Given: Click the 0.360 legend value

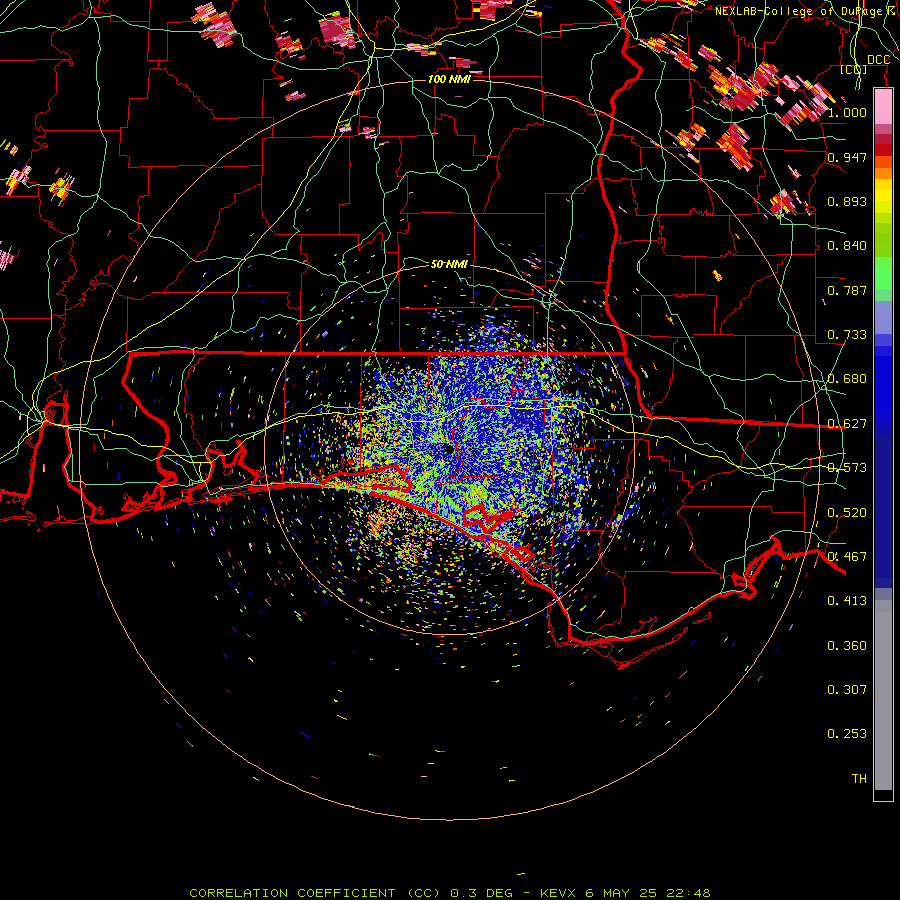Looking at the screenshot, I should coord(847,646).
